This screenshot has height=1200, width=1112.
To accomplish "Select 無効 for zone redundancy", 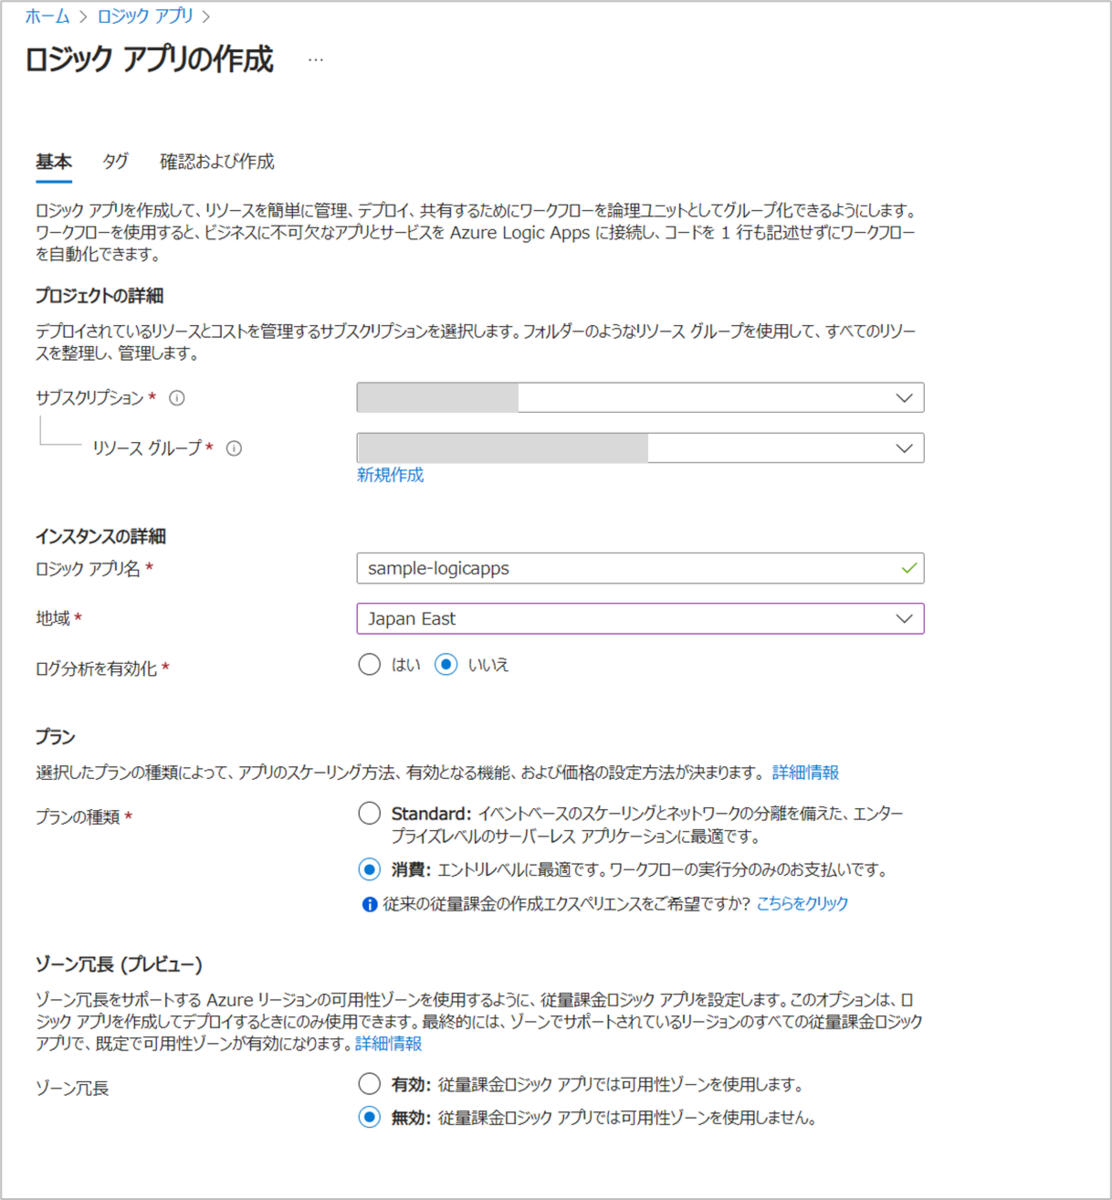I will [369, 1117].
